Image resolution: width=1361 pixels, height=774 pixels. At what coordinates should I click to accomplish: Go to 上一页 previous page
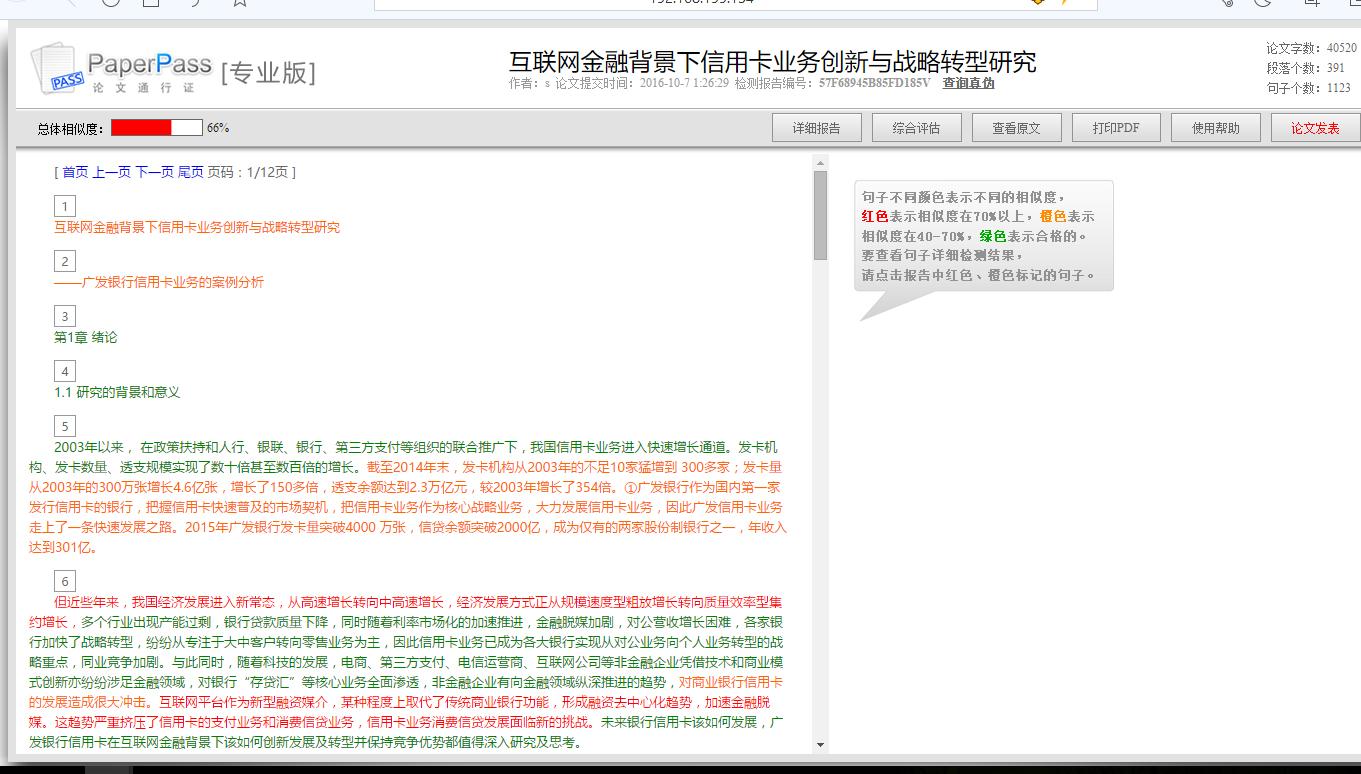(111, 172)
